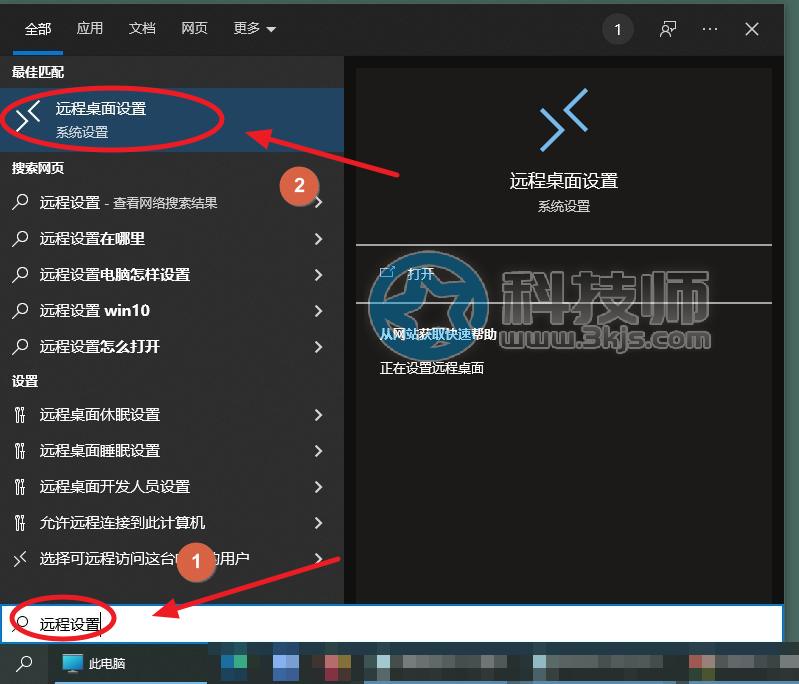The image size is (799, 684).
Task: Open 远程桌面休眠设置 setting
Action: click(x=172, y=415)
